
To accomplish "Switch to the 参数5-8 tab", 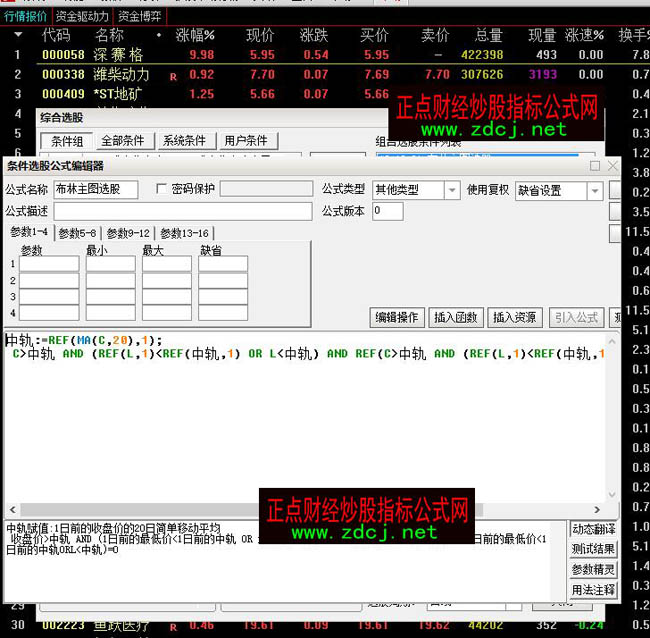I will click(79, 233).
